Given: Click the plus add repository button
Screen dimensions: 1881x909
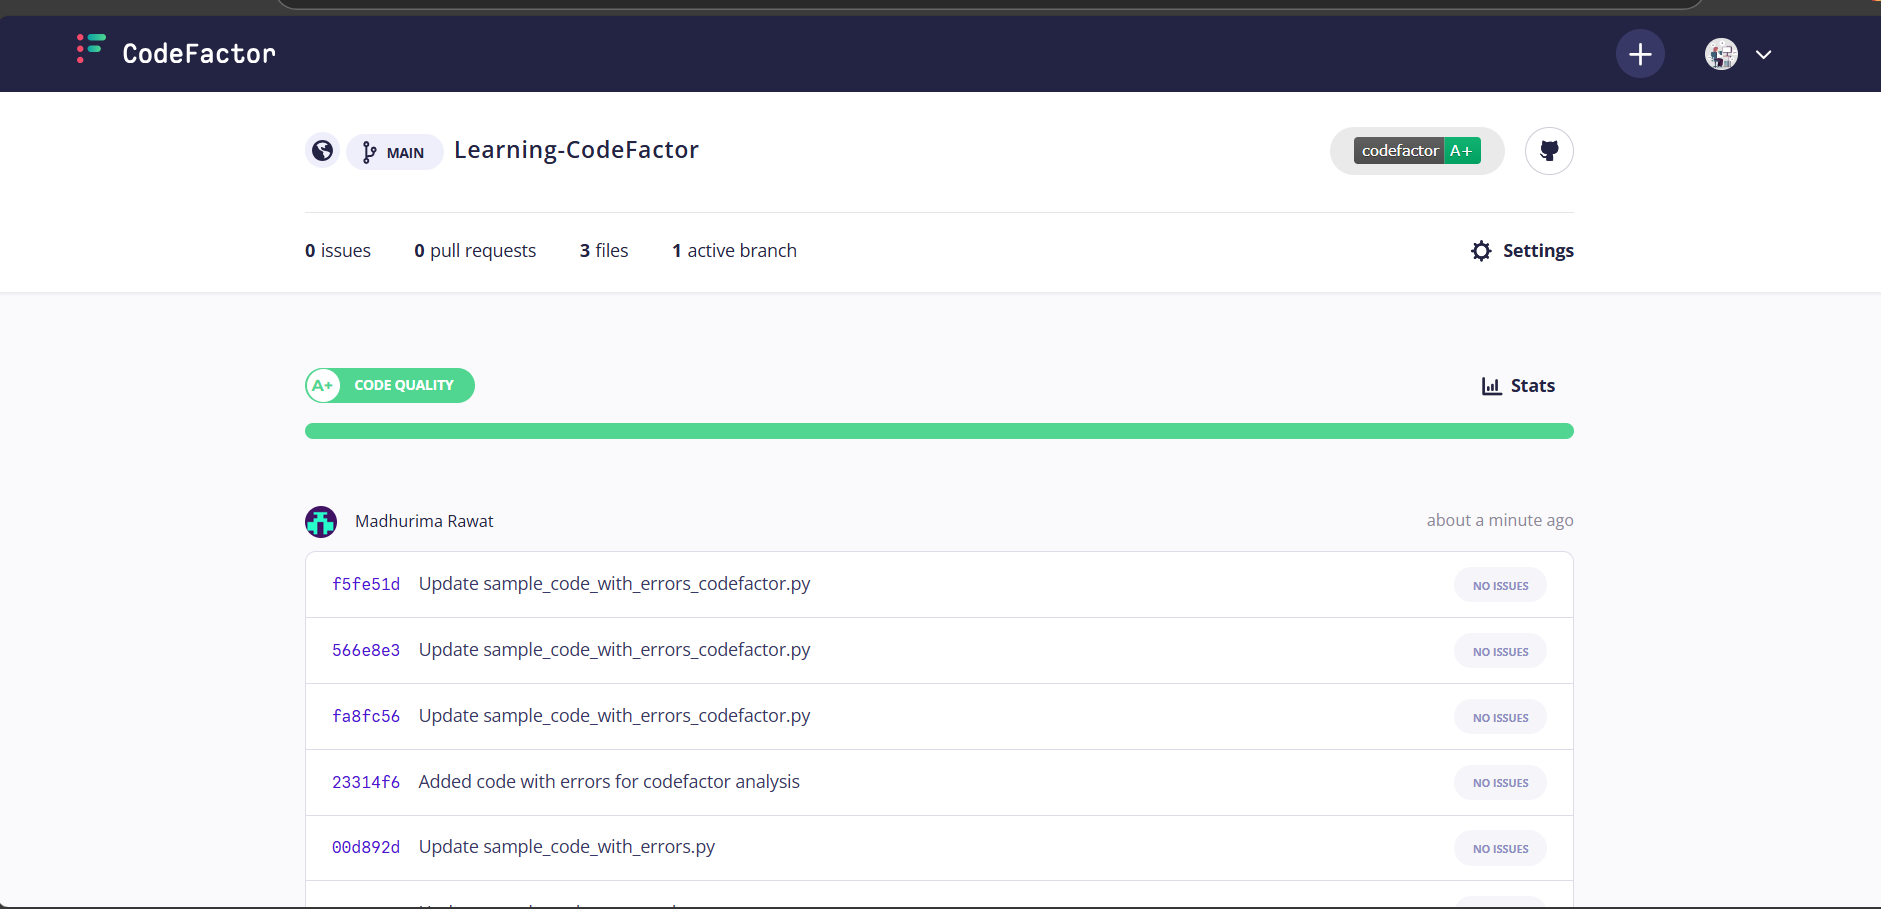Looking at the screenshot, I should [x=1640, y=54].
